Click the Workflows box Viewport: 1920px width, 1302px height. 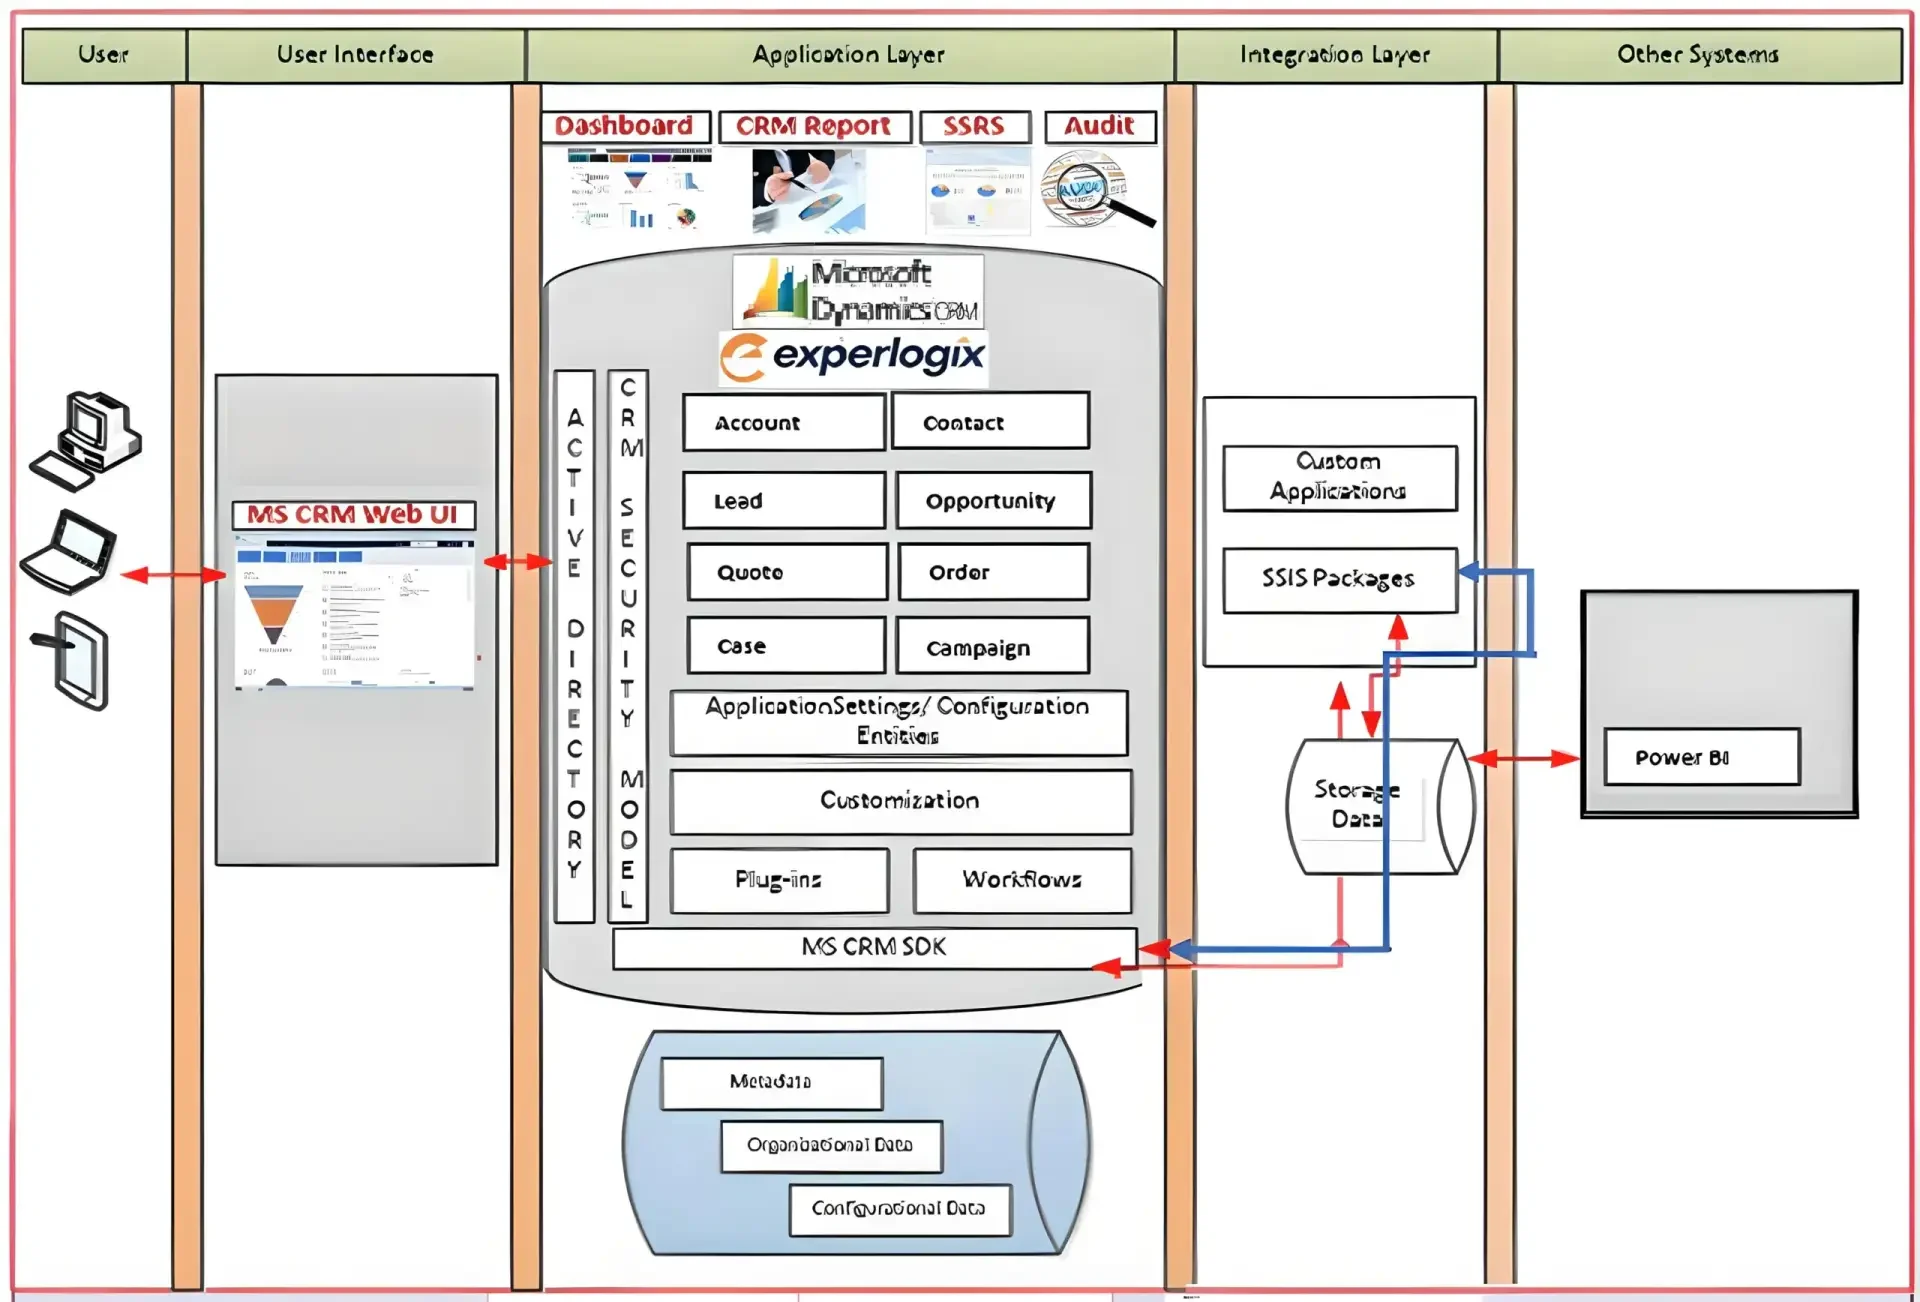[x=1023, y=880]
